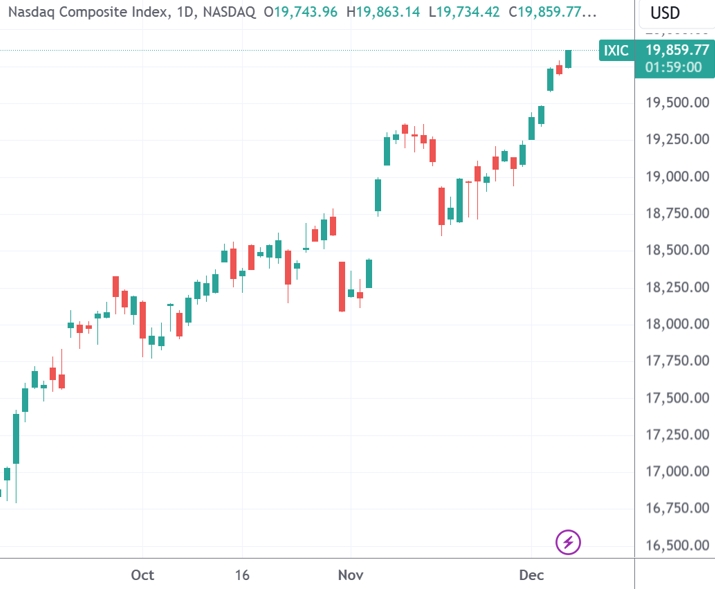The height and width of the screenshot is (589, 715).
Task: Click the 18,000.00 price scale label
Action: pos(677,324)
